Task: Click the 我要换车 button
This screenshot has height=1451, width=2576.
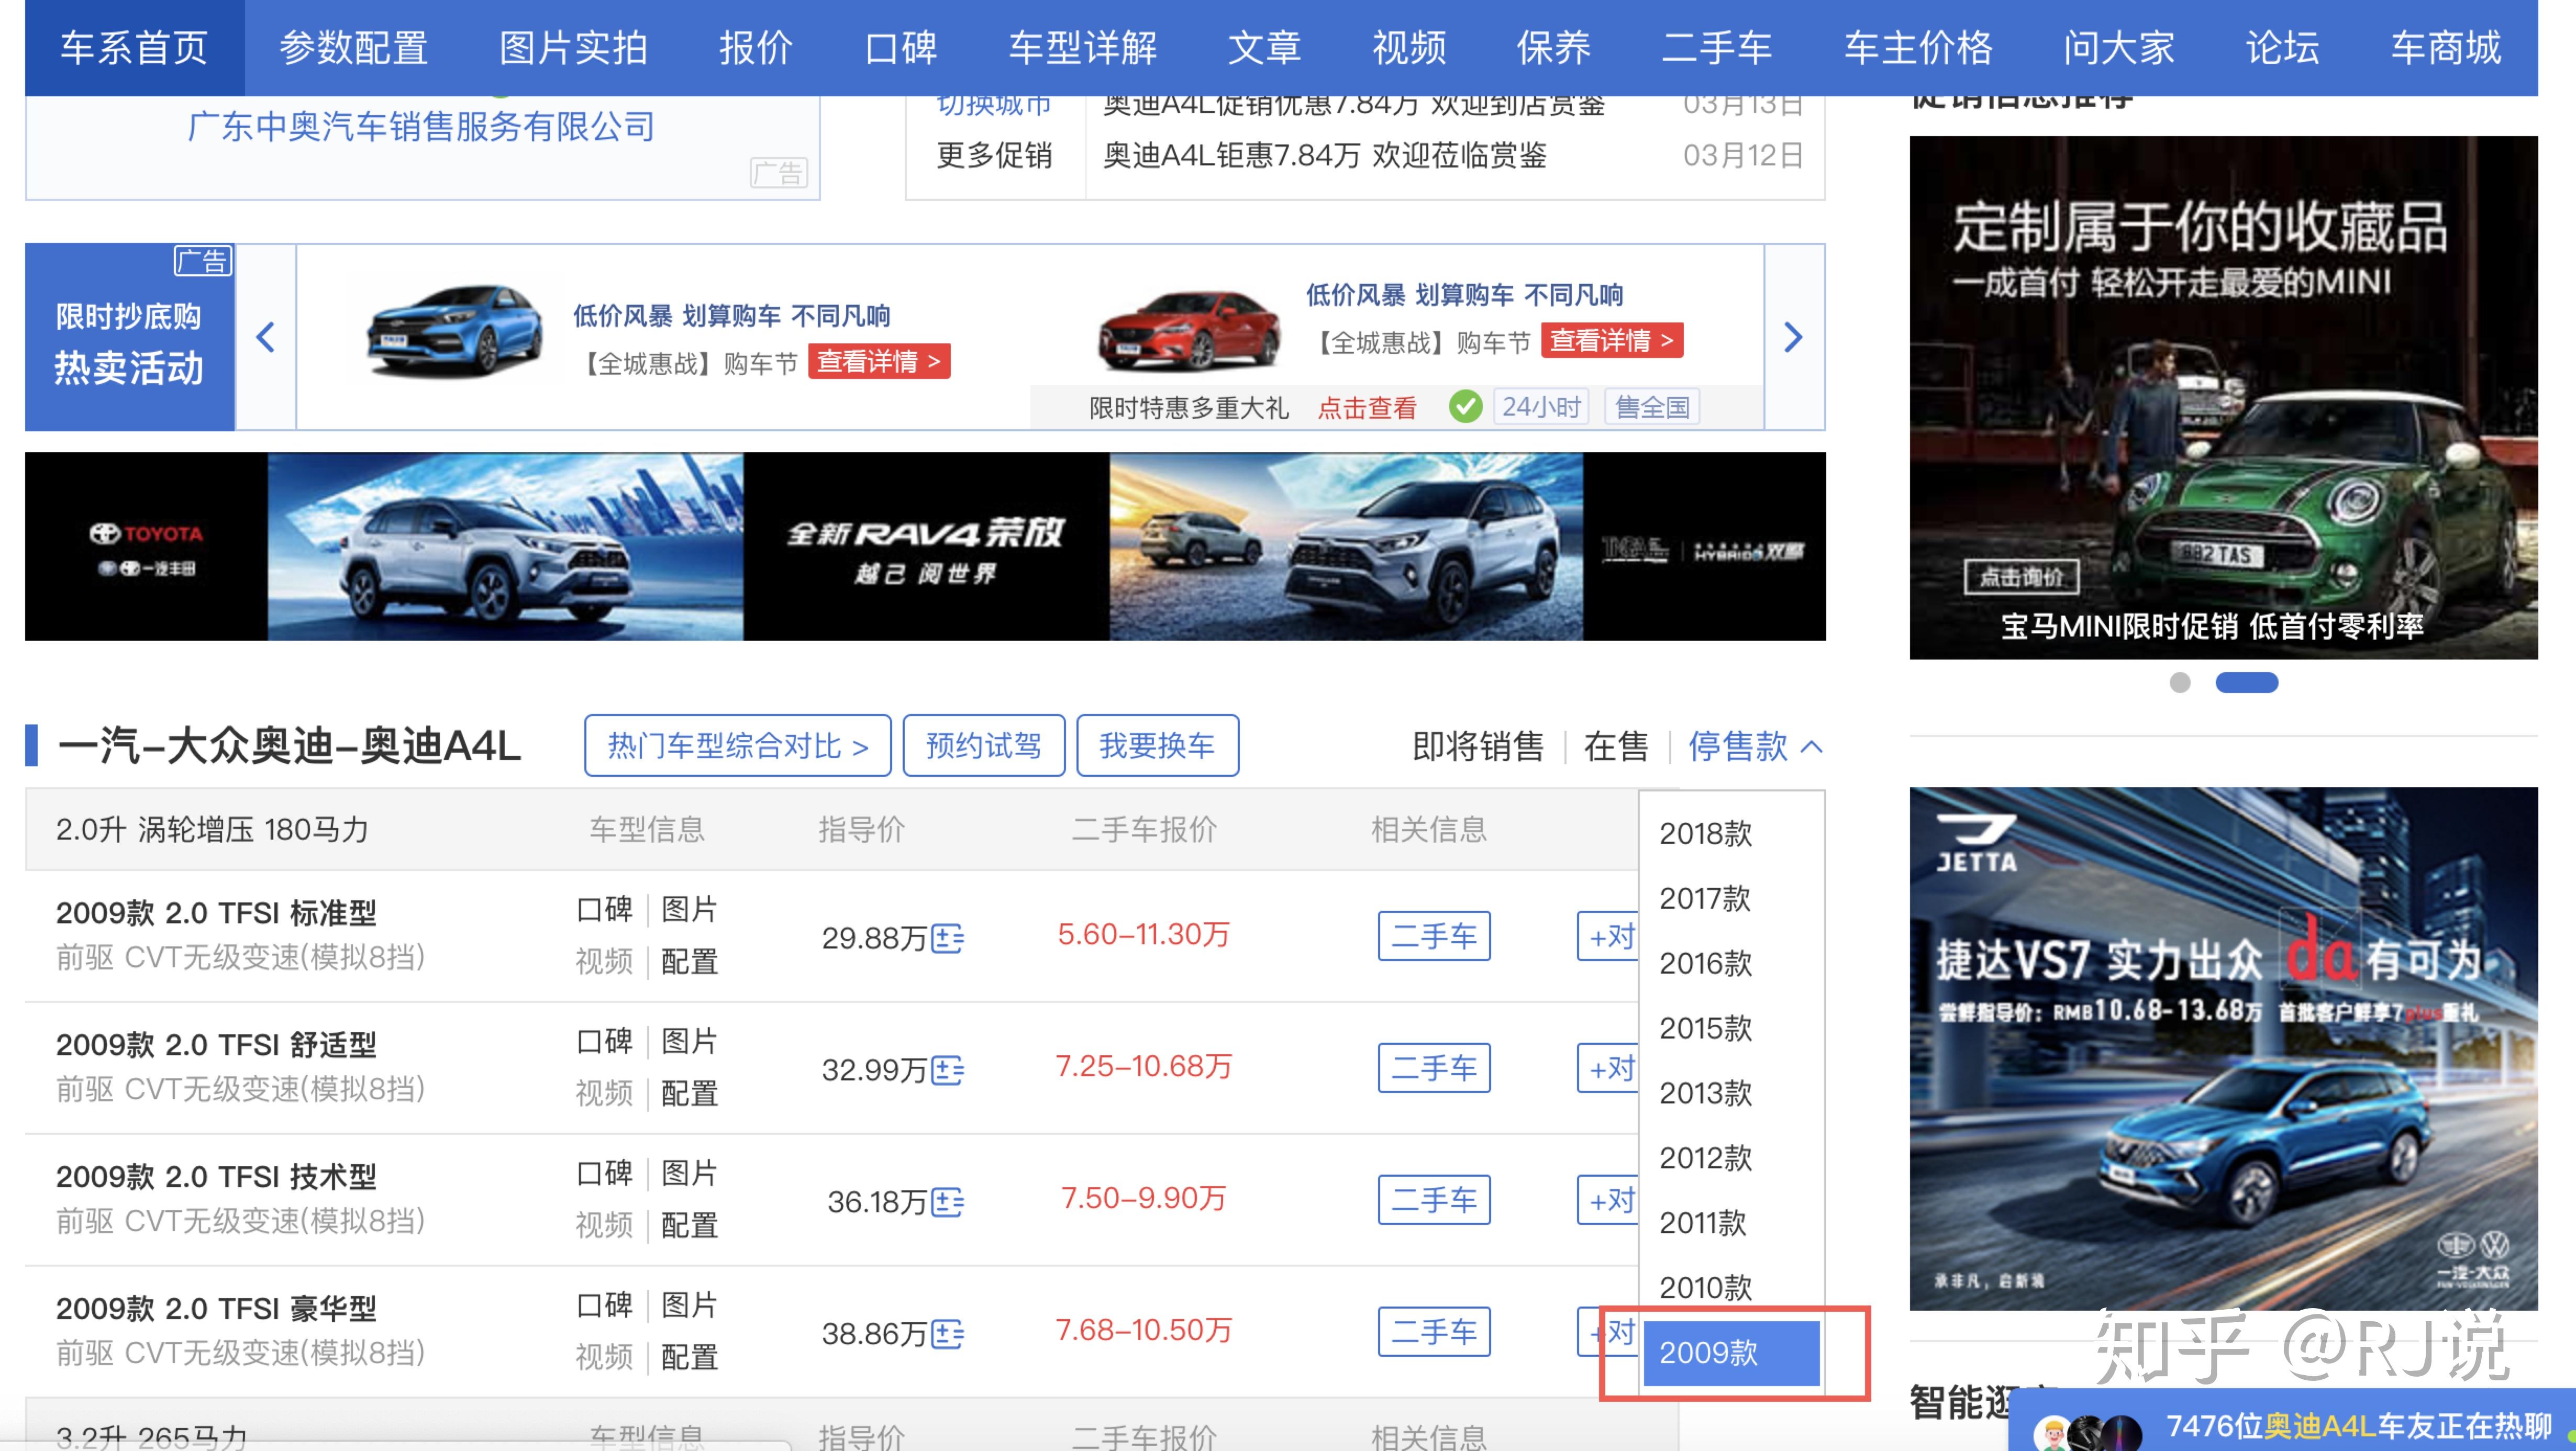Action: pyautogui.click(x=1157, y=745)
